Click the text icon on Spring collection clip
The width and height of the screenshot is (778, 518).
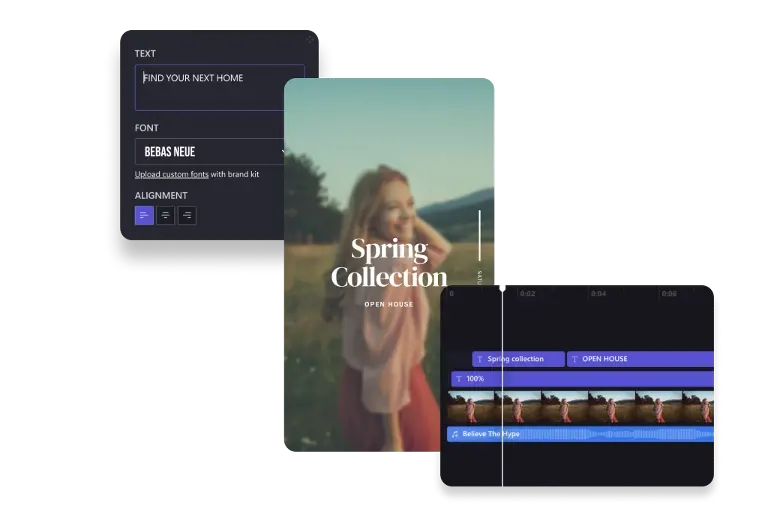[x=479, y=359]
